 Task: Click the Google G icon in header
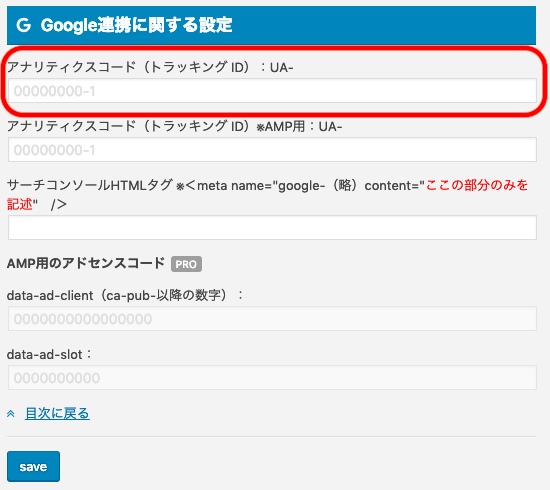click(x=24, y=25)
